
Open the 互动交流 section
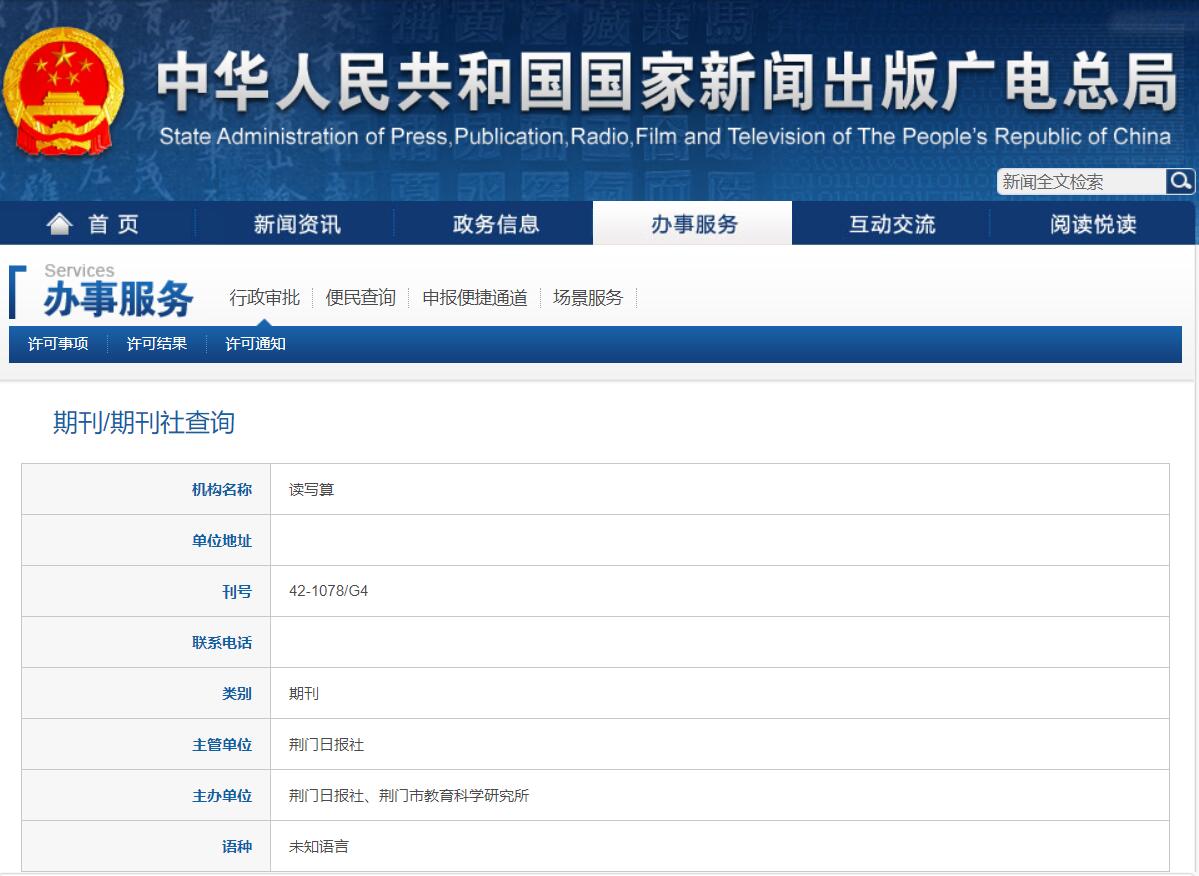point(892,222)
